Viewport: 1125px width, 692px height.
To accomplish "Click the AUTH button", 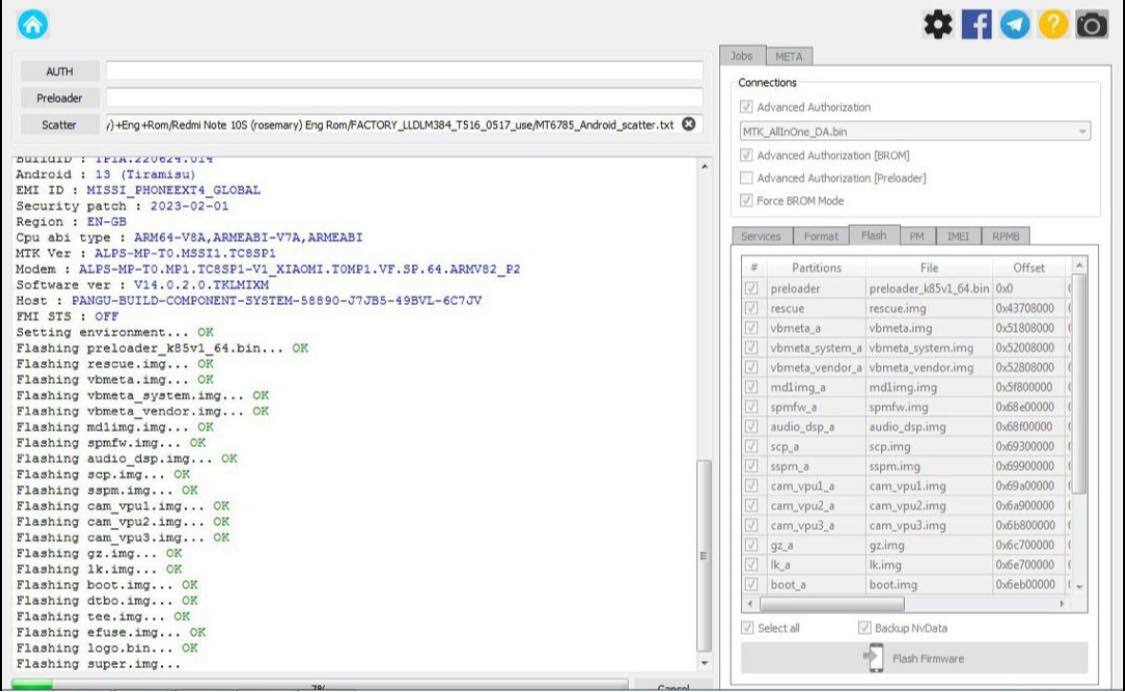I will (x=60, y=71).
